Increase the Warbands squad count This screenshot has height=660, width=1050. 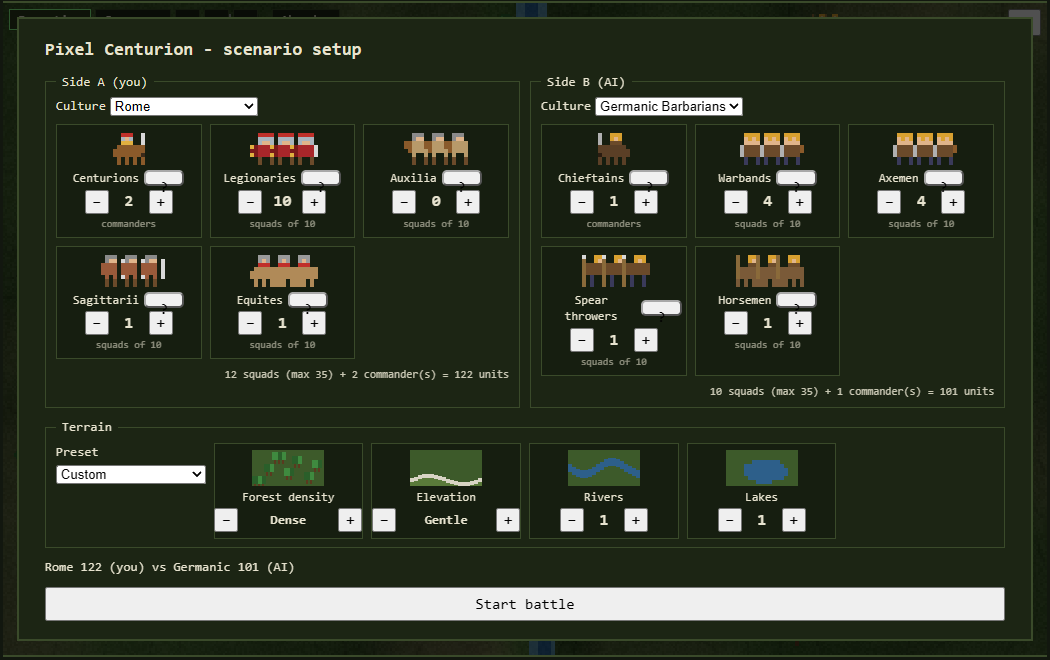[x=800, y=202]
